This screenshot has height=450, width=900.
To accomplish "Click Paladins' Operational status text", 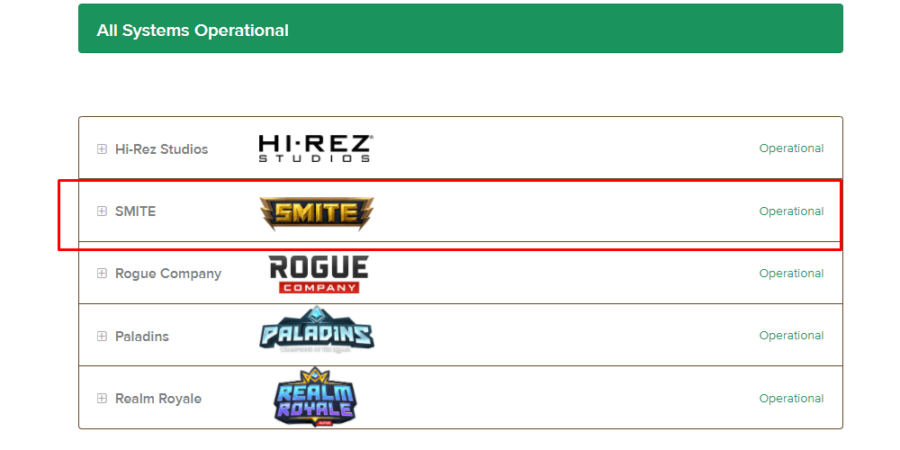I will pos(792,335).
